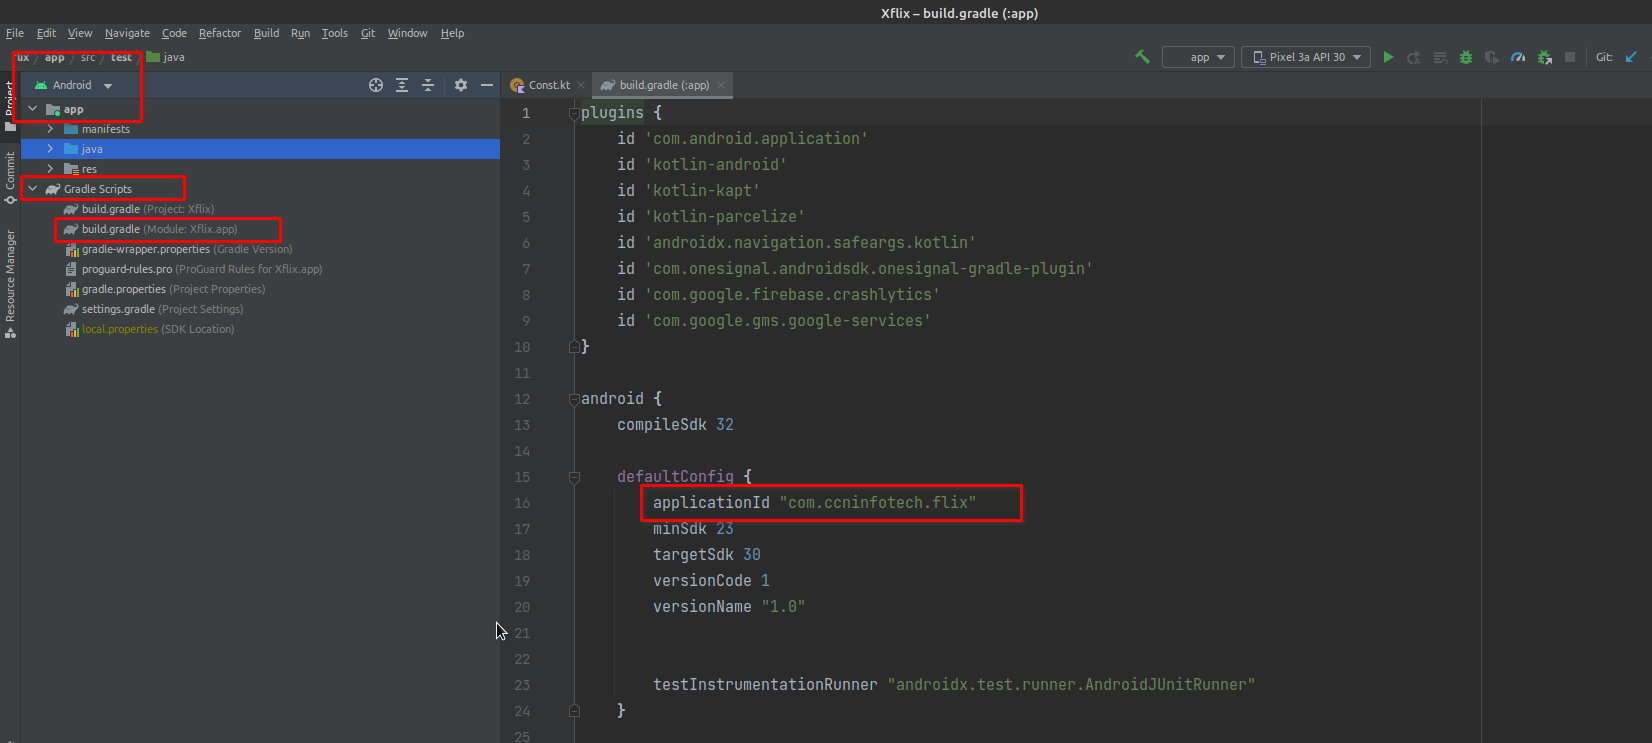Expand the manifests folder
Viewport: 1652px width, 743px height.
50,129
